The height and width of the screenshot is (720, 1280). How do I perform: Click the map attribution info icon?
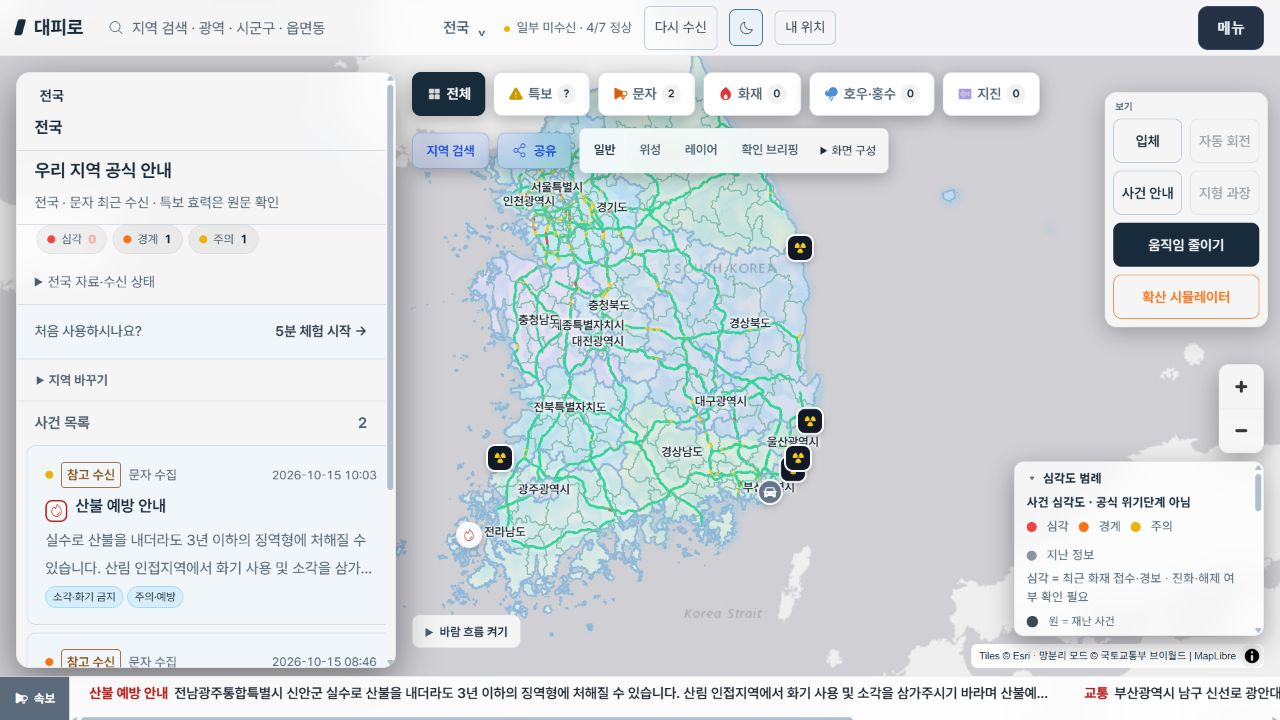coord(1252,656)
